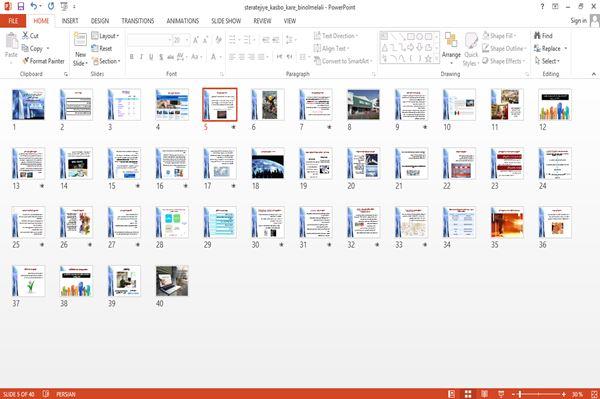Screen dimensions: 600x399
Task: Click Convert to SmartArt button
Action: [x=343, y=61]
